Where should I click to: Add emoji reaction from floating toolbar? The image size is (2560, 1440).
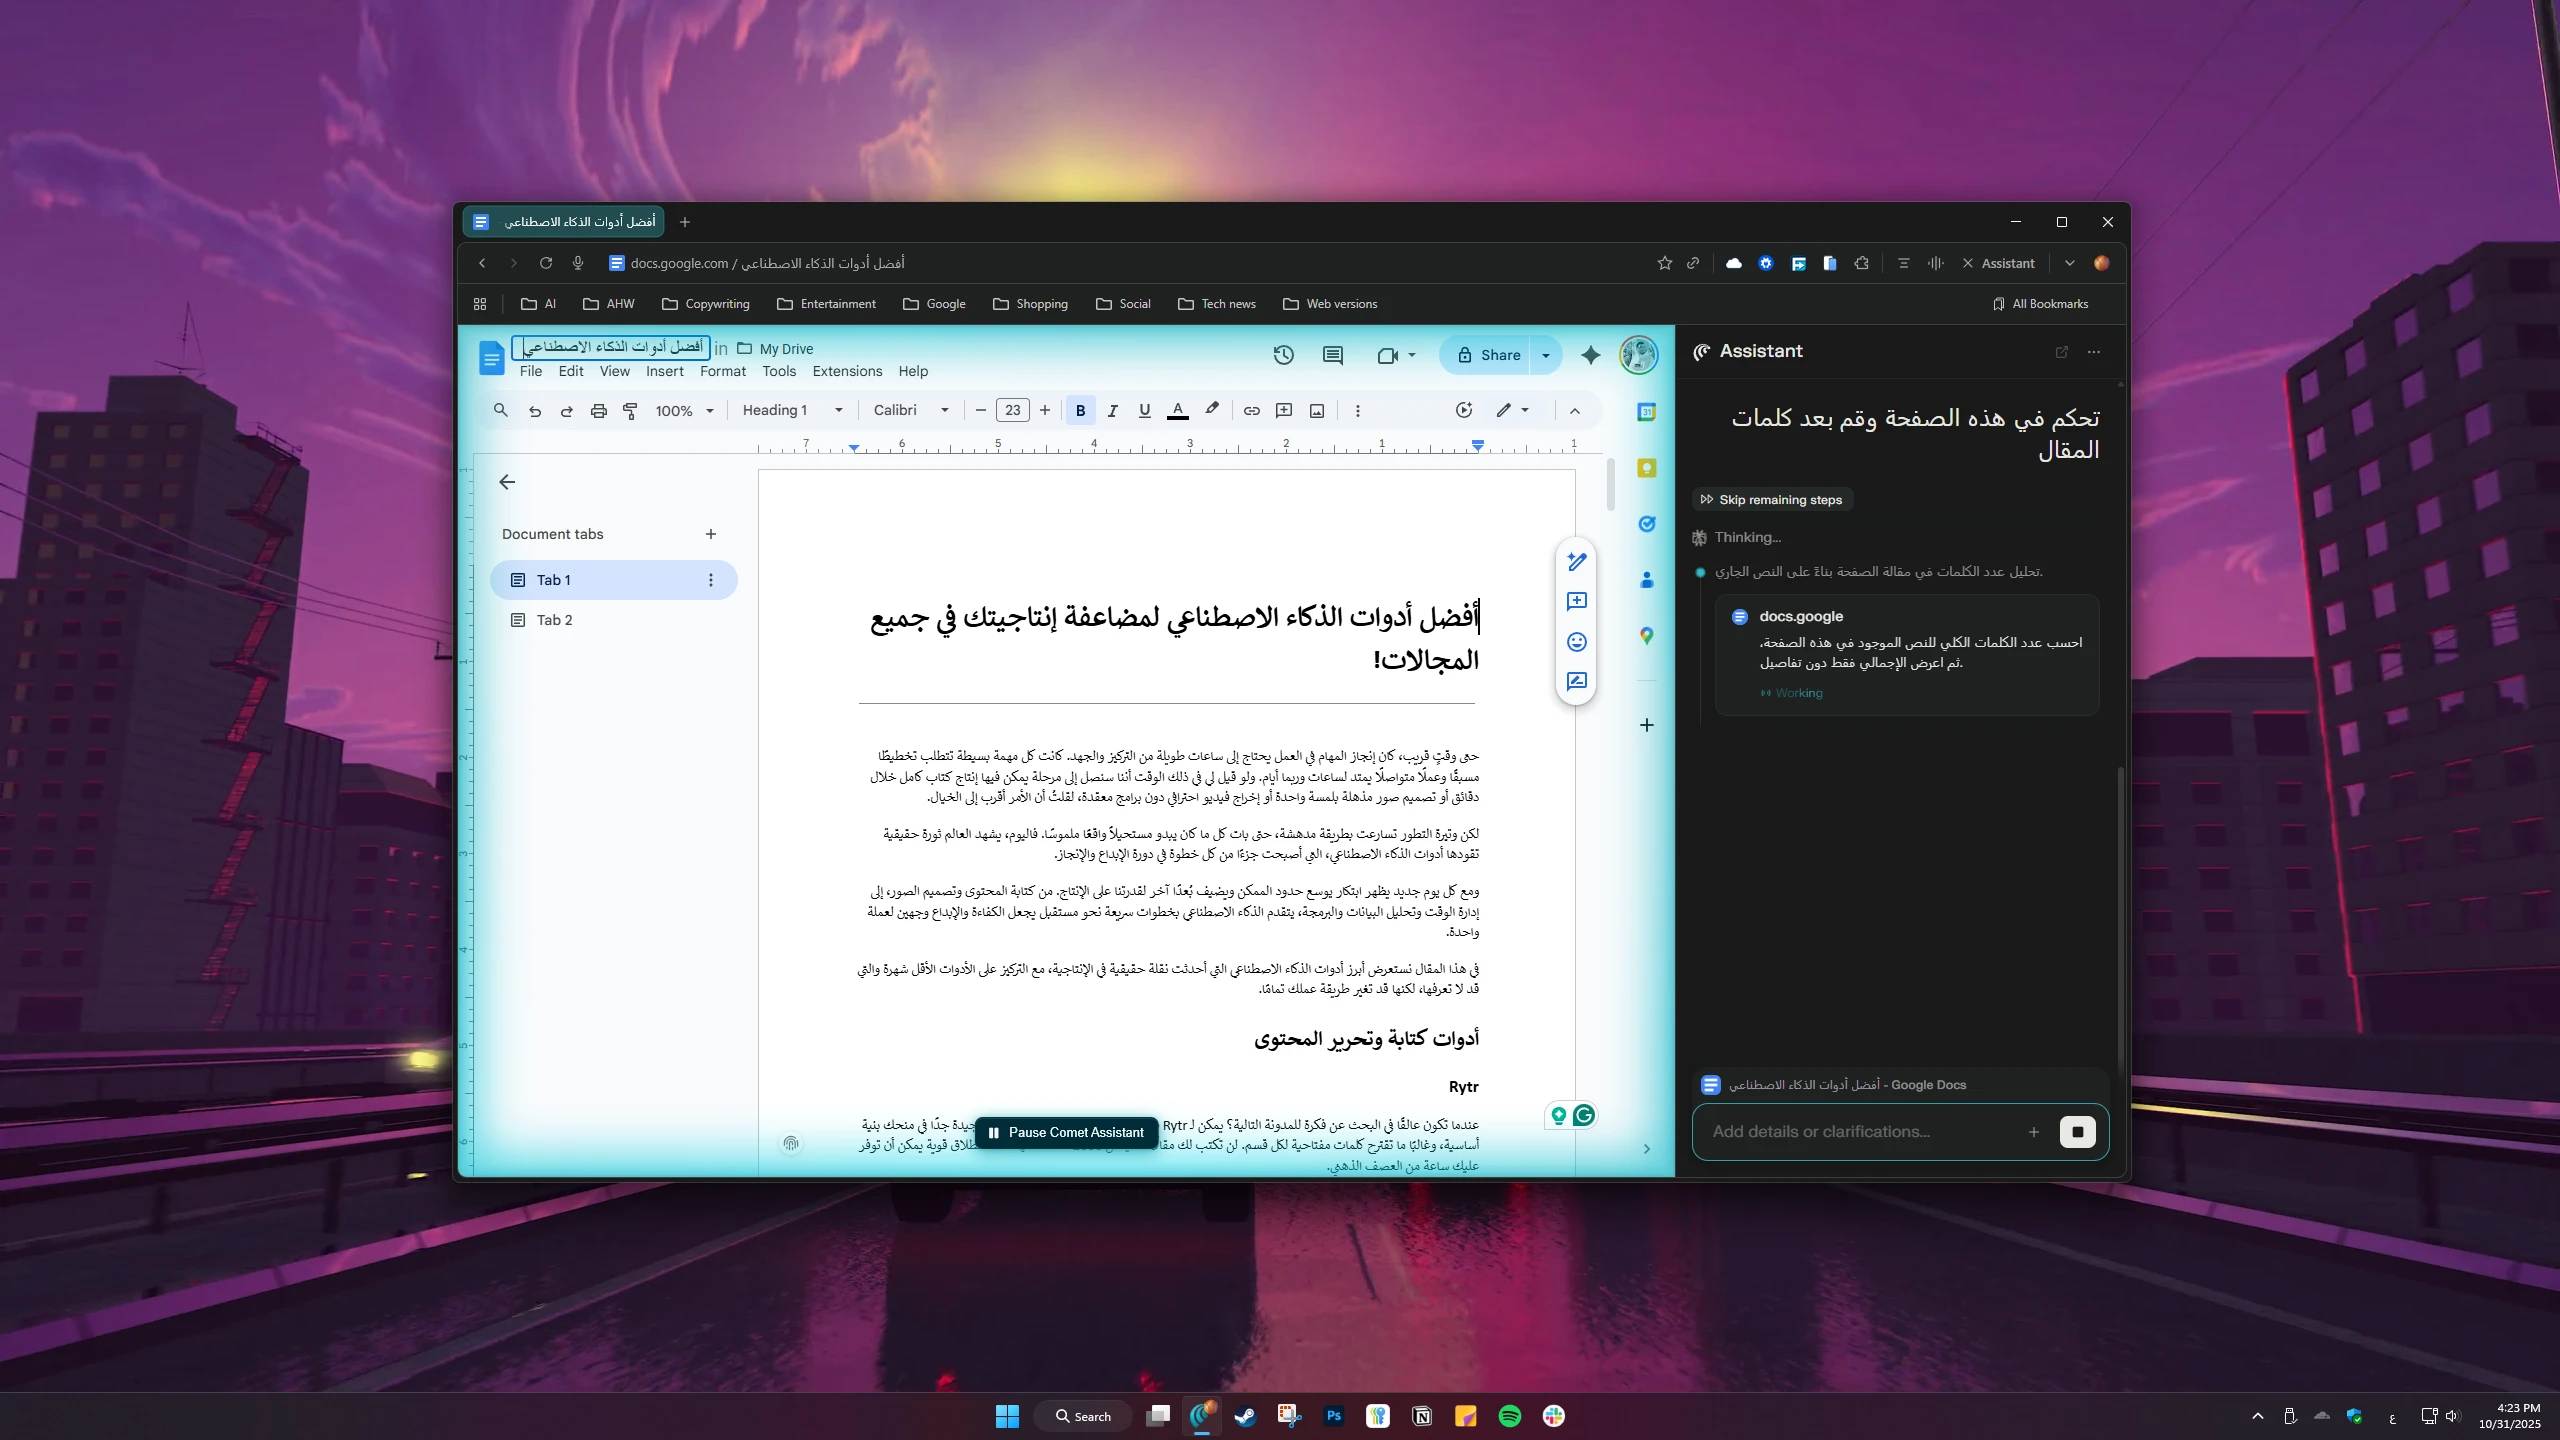click(1577, 642)
